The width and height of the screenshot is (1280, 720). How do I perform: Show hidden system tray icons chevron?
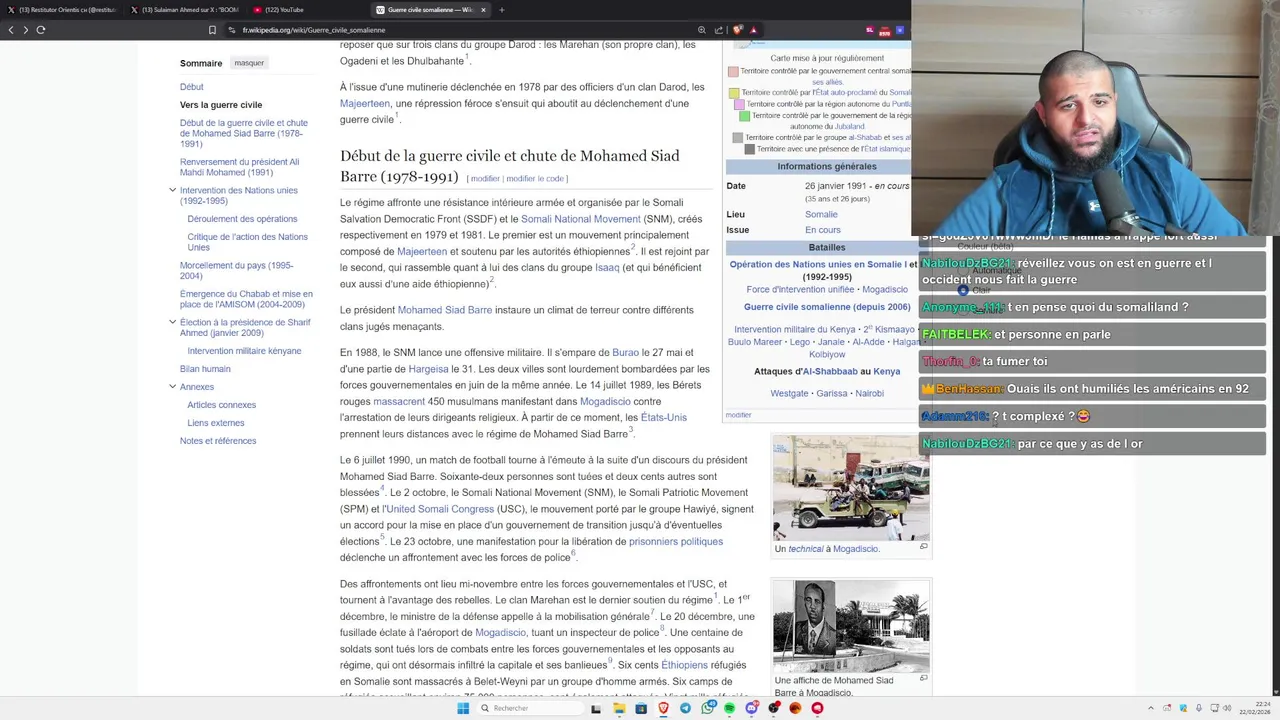[1150, 708]
